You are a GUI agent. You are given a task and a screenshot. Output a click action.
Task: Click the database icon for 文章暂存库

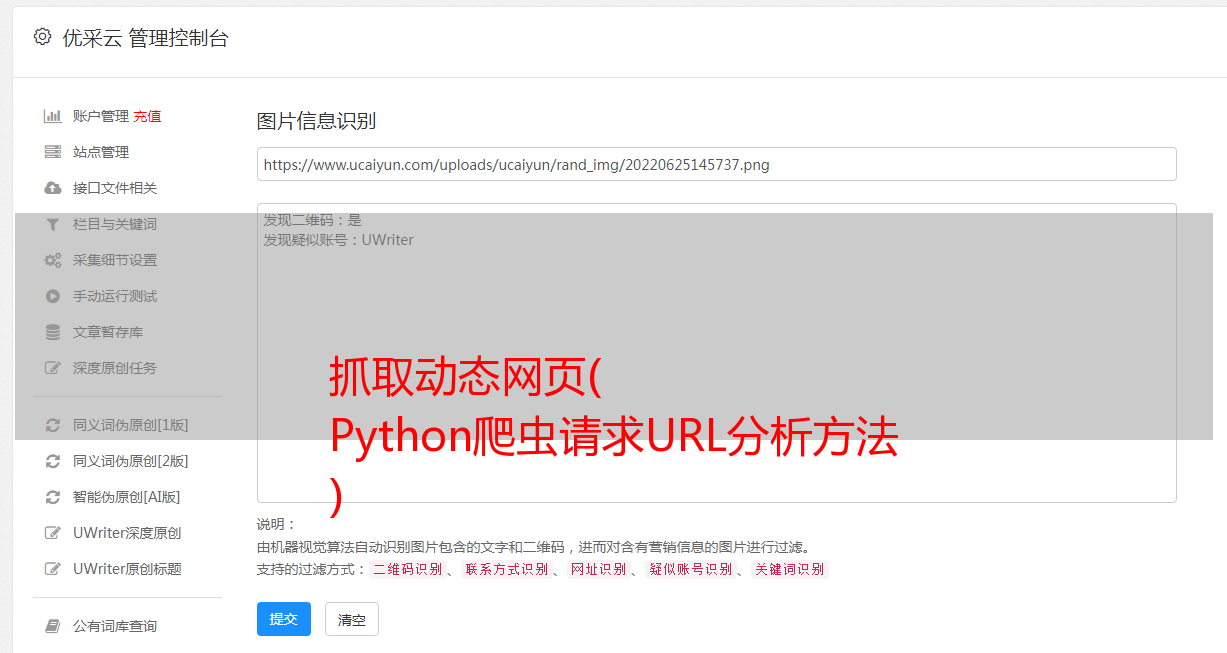click(53, 332)
